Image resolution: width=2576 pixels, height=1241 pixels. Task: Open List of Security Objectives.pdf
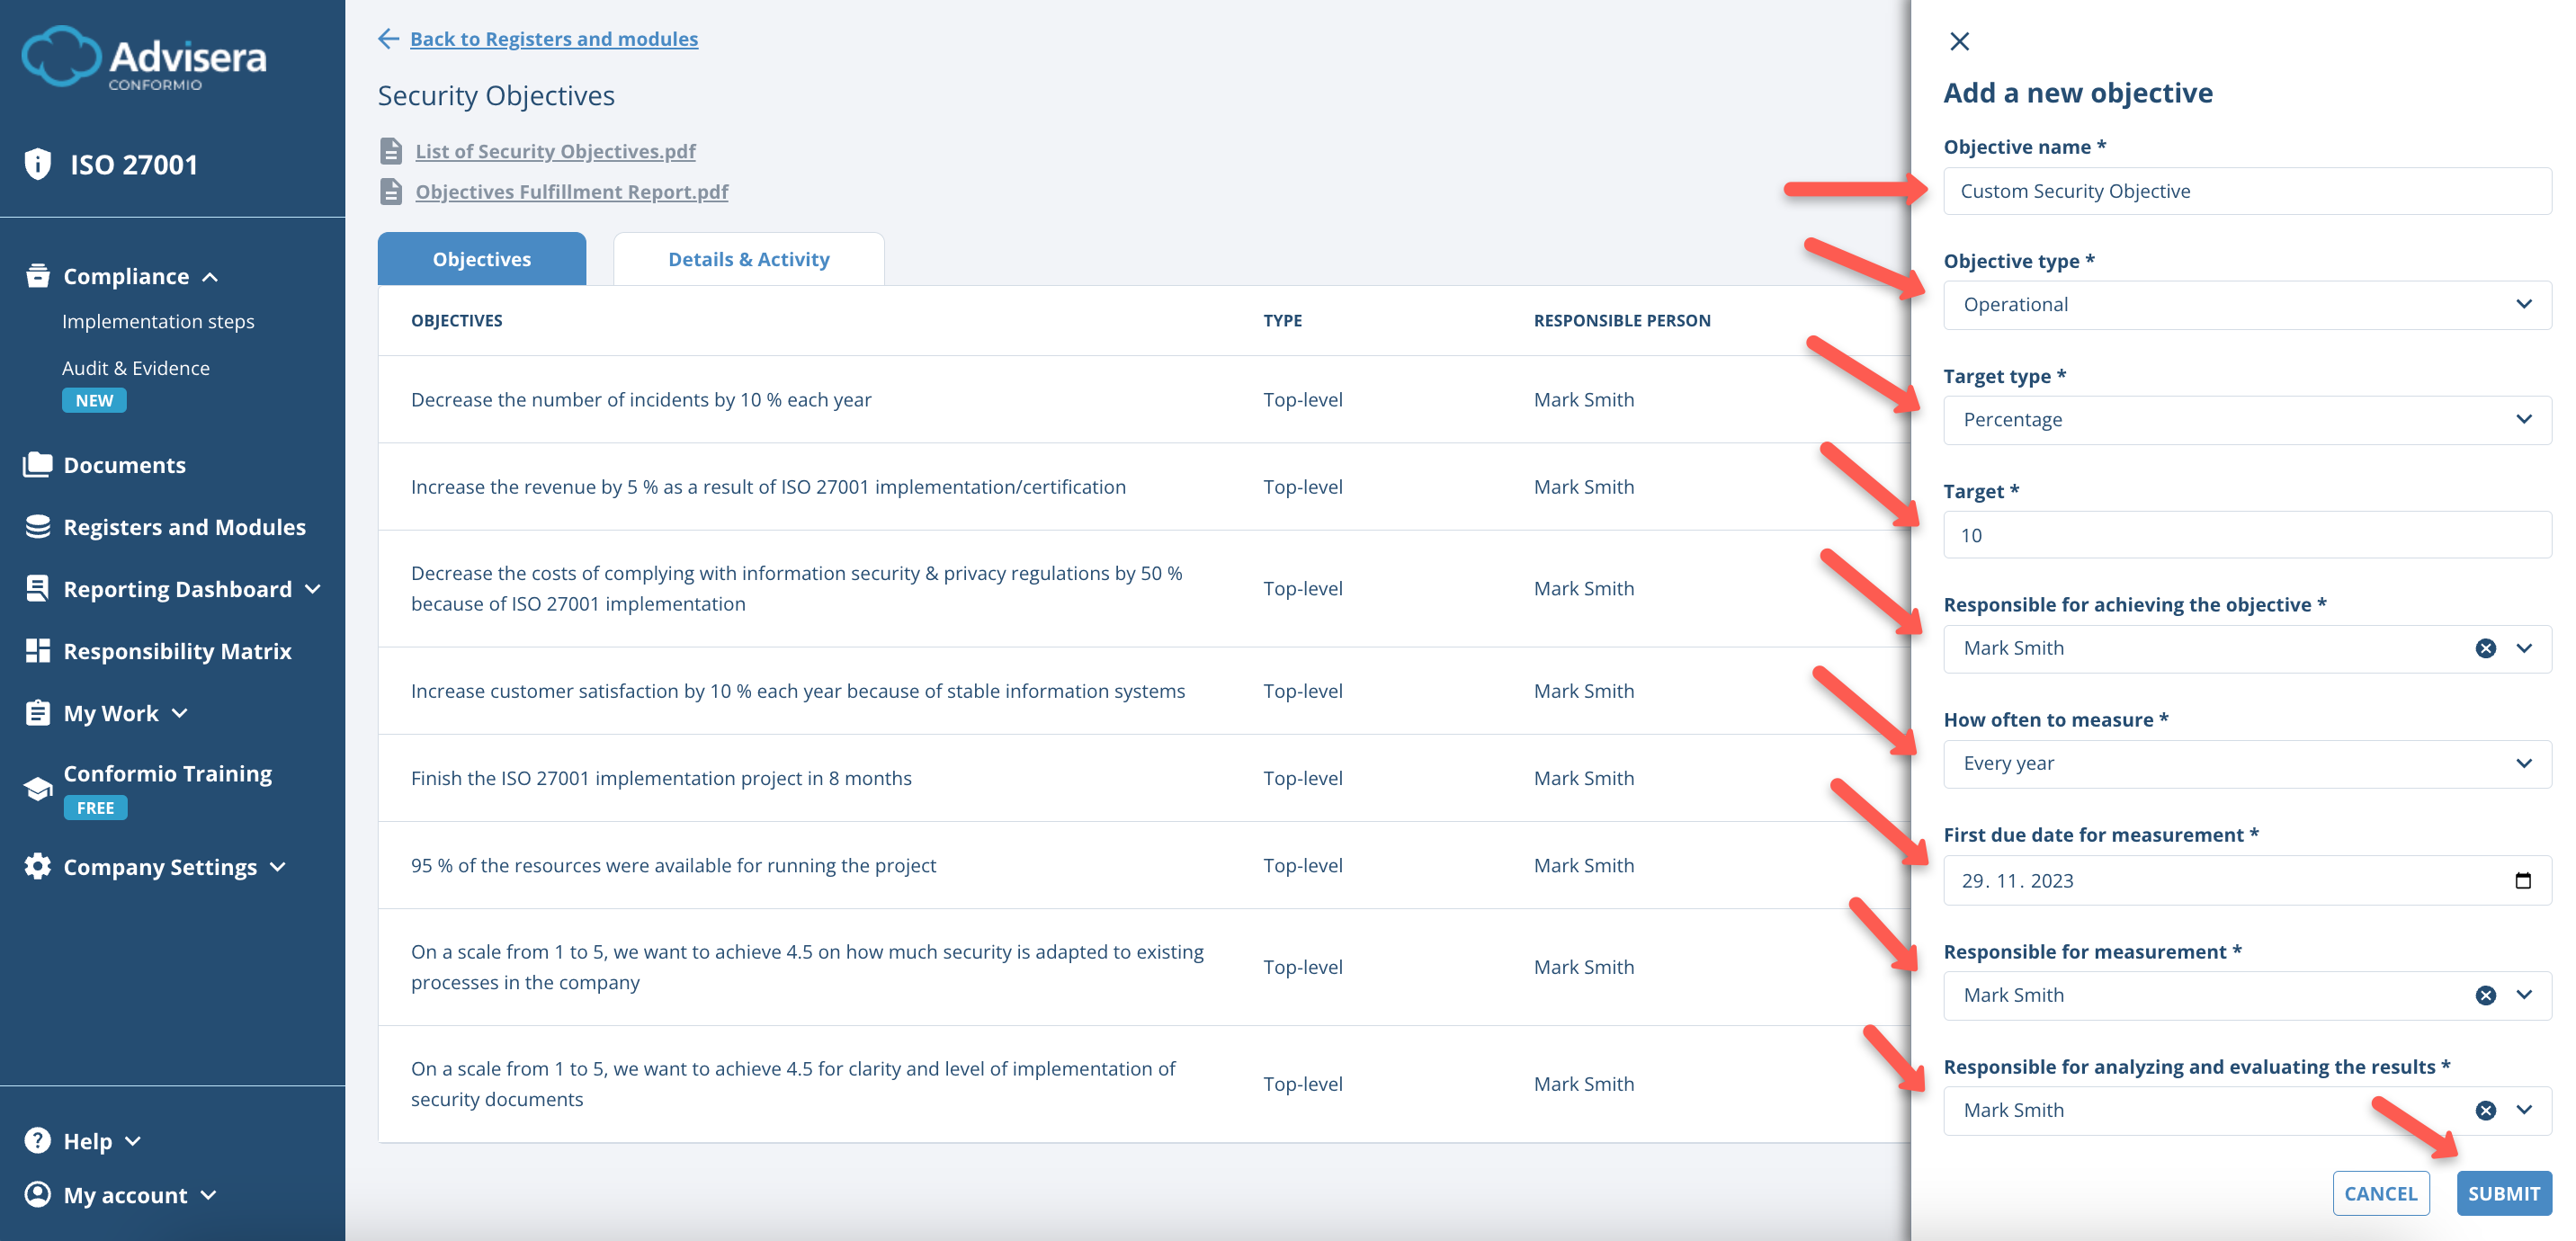(554, 150)
